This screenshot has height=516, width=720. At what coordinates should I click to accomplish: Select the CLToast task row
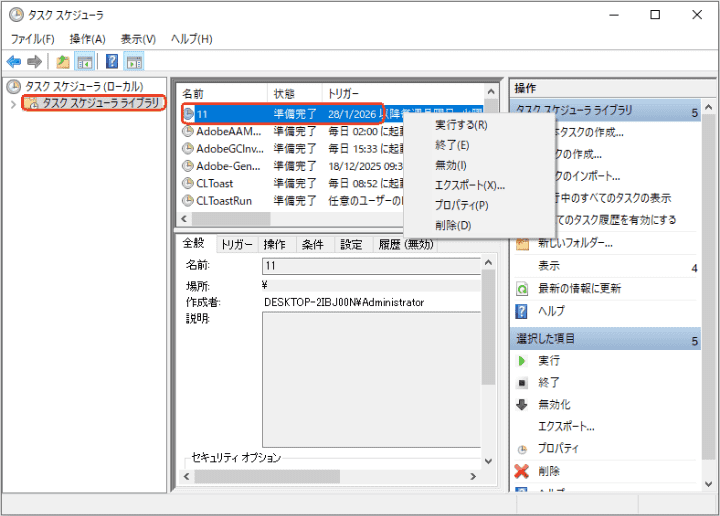tap(216, 183)
